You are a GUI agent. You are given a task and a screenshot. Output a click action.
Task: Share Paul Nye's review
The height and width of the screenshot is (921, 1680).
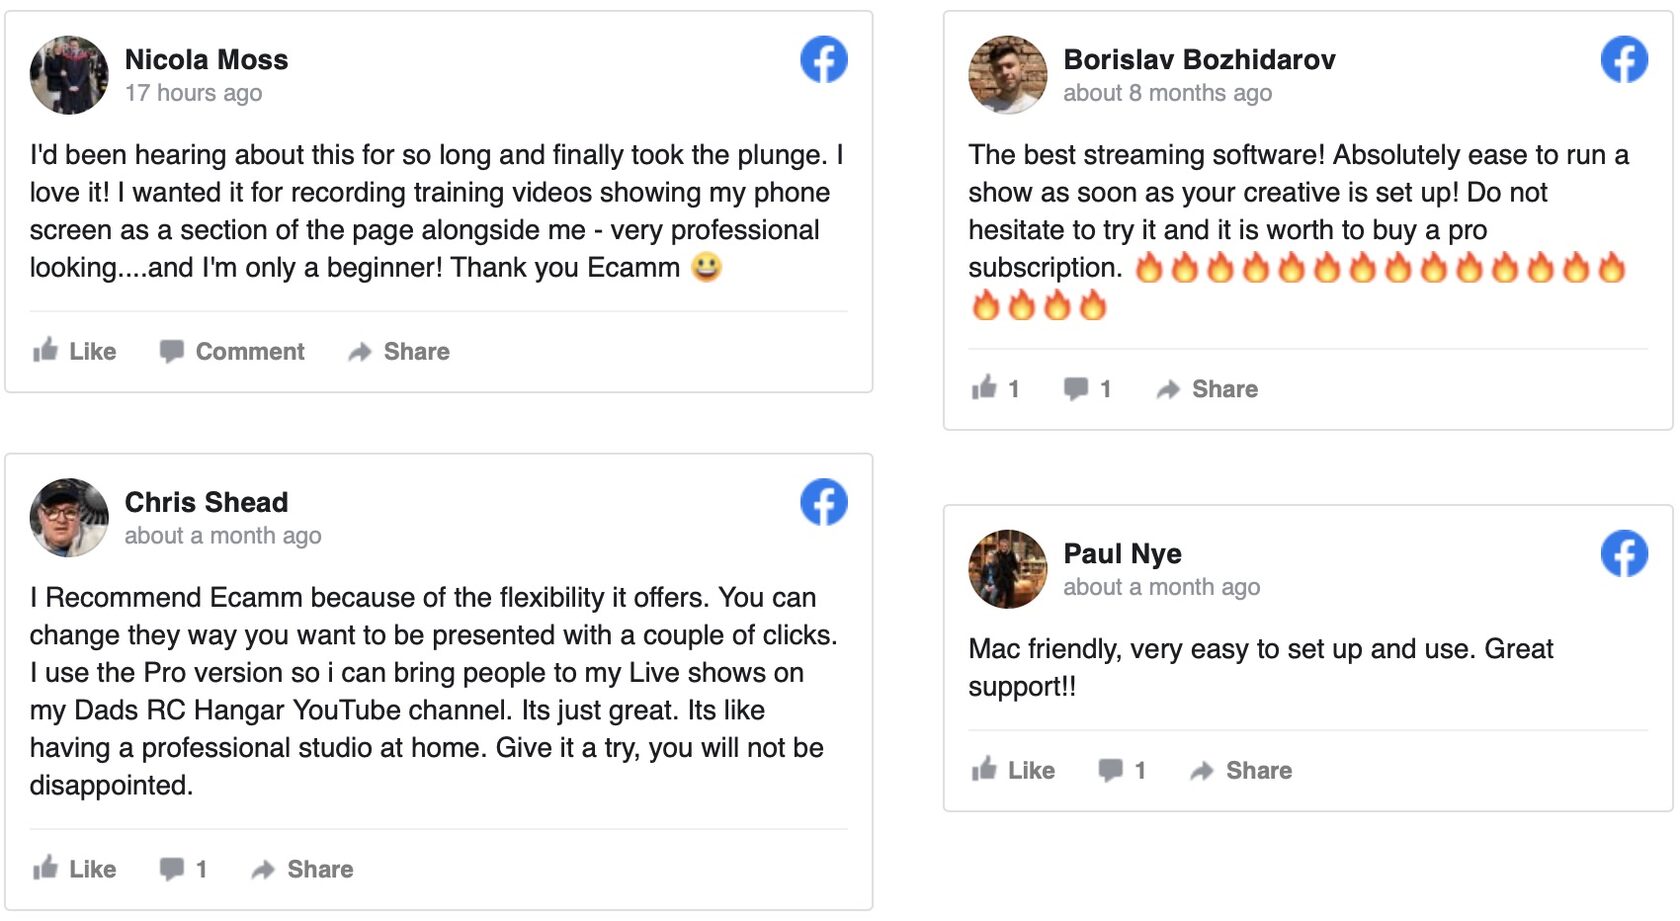[1241, 770]
